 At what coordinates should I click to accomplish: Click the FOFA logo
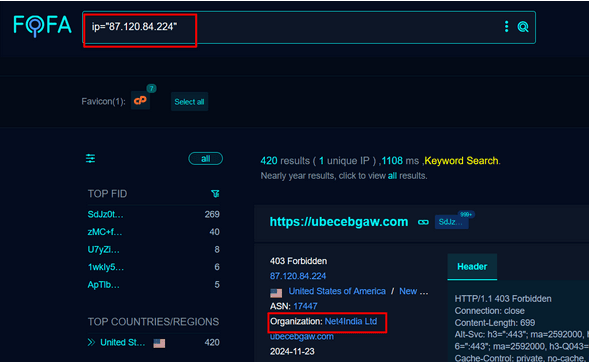click(x=42, y=25)
